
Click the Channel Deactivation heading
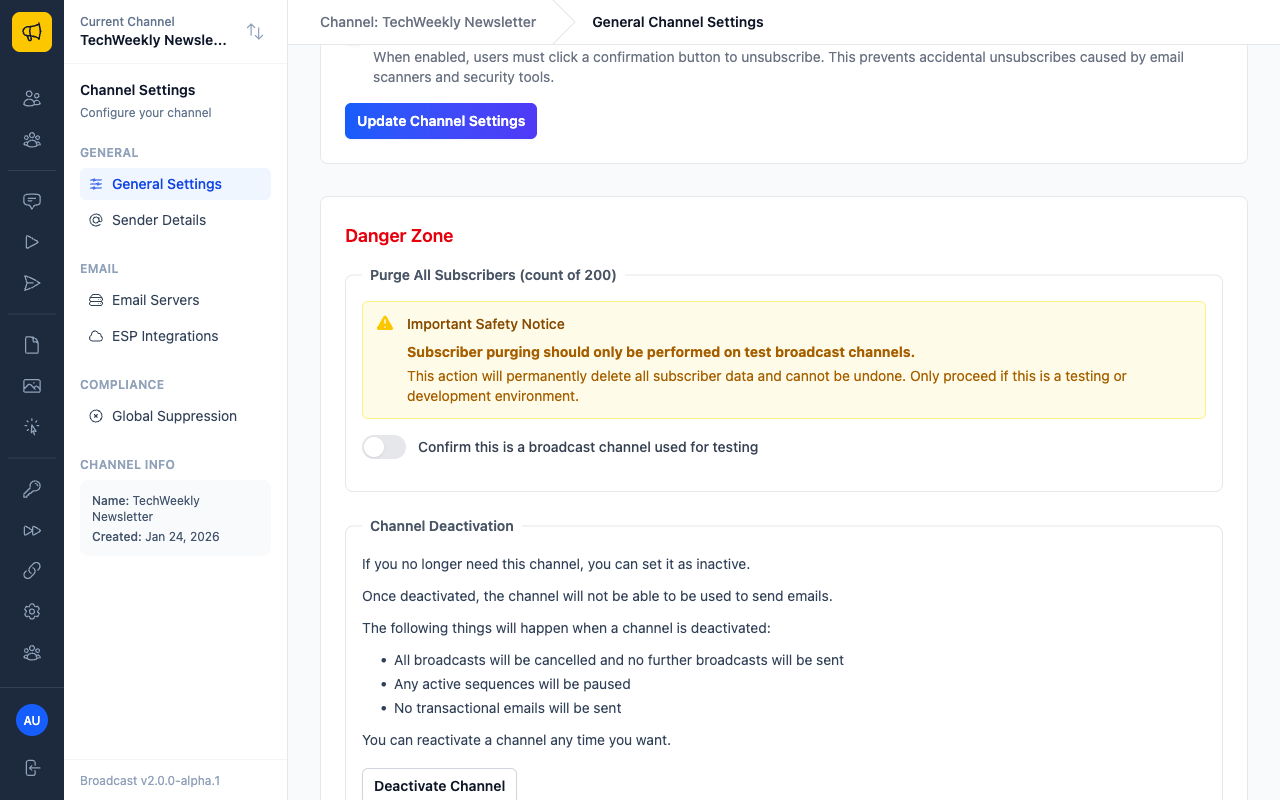tap(442, 526)
